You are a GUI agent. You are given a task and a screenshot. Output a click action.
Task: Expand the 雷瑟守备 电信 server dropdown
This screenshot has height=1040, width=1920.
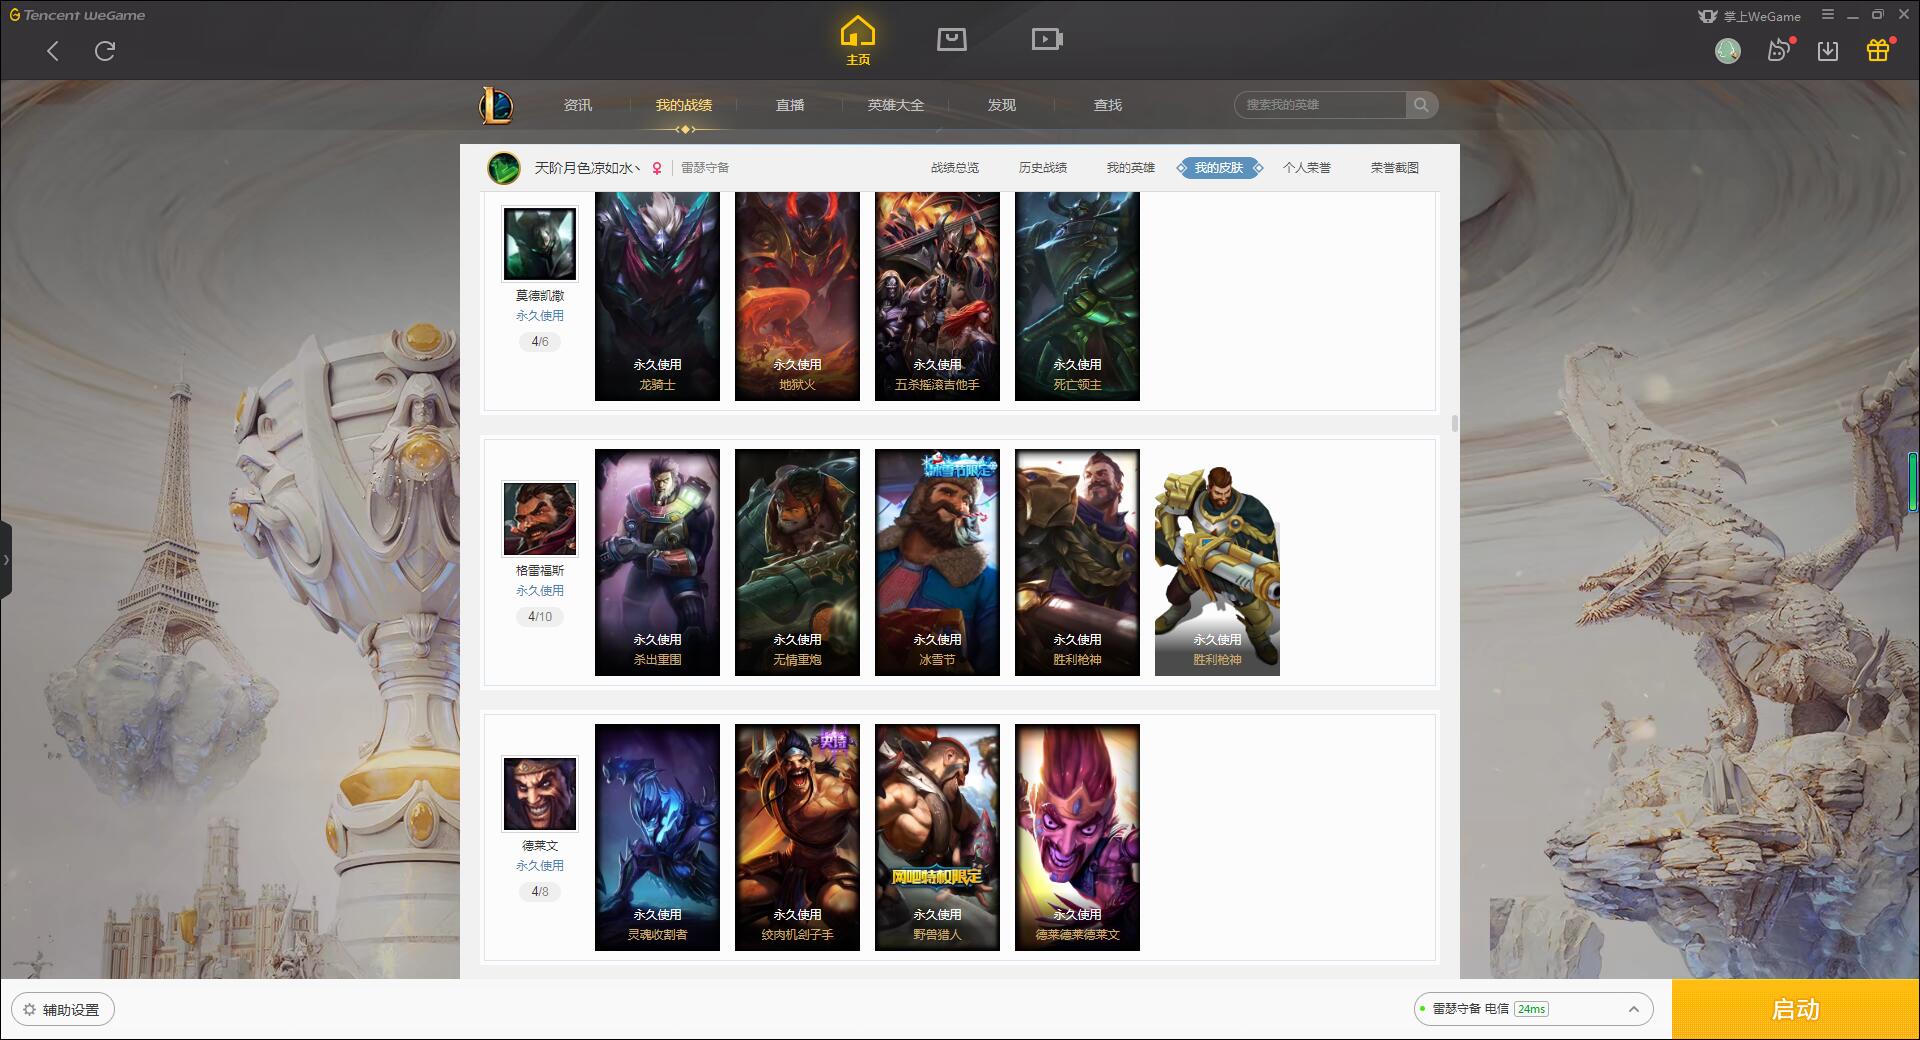pos(1533,1009)
